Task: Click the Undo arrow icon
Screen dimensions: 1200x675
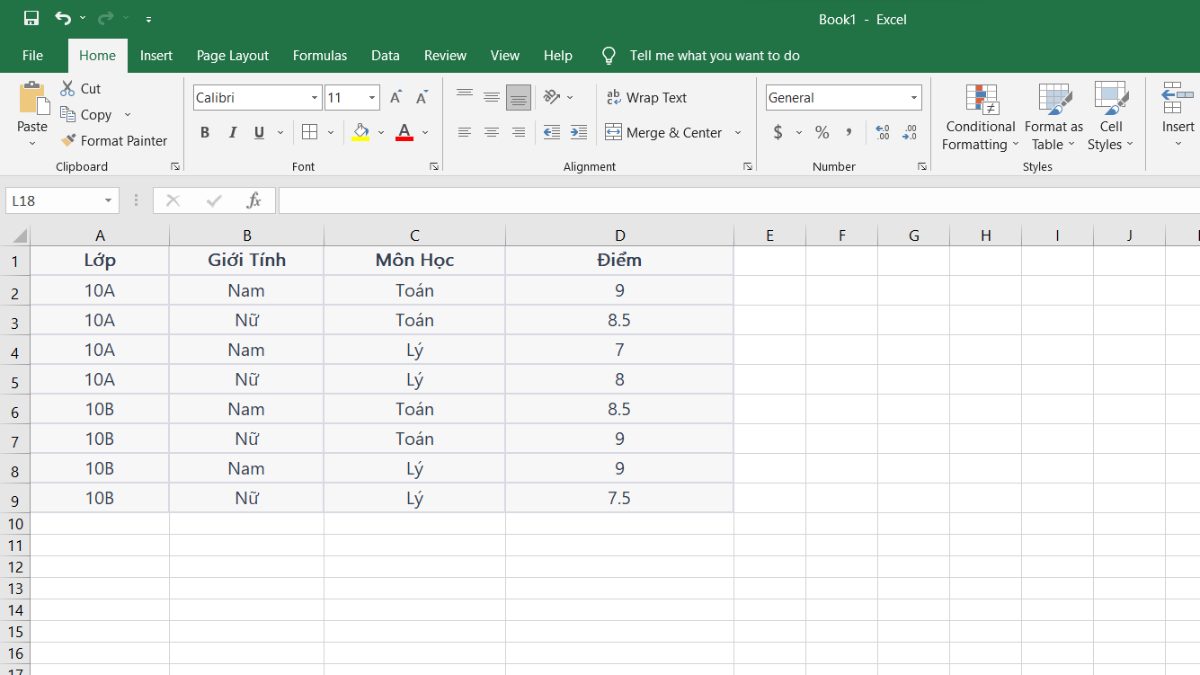Action: 63,19
